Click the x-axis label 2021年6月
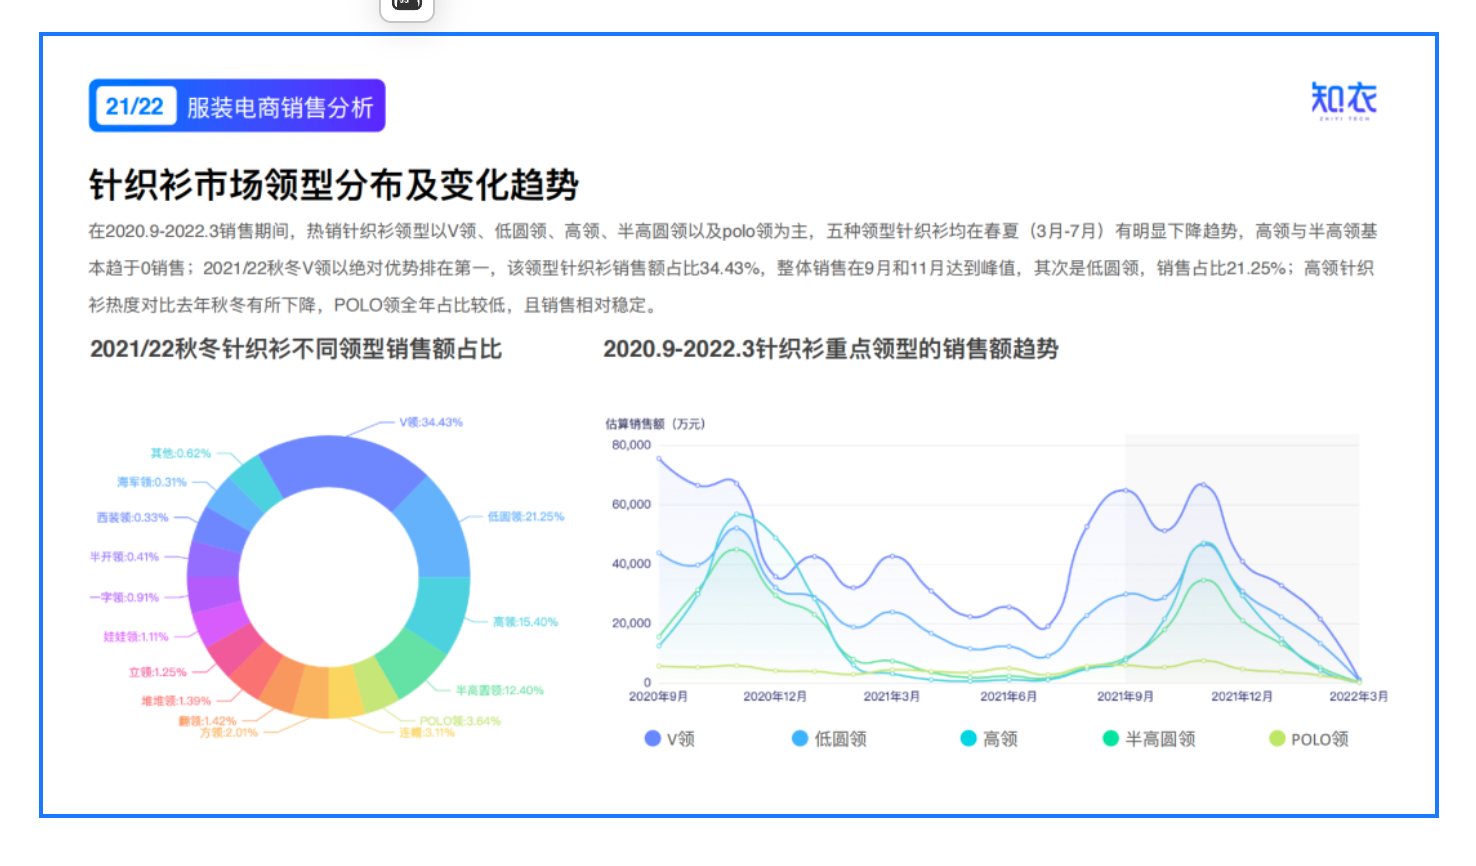The image size is (1476, 866). (x=1009, y=696)
